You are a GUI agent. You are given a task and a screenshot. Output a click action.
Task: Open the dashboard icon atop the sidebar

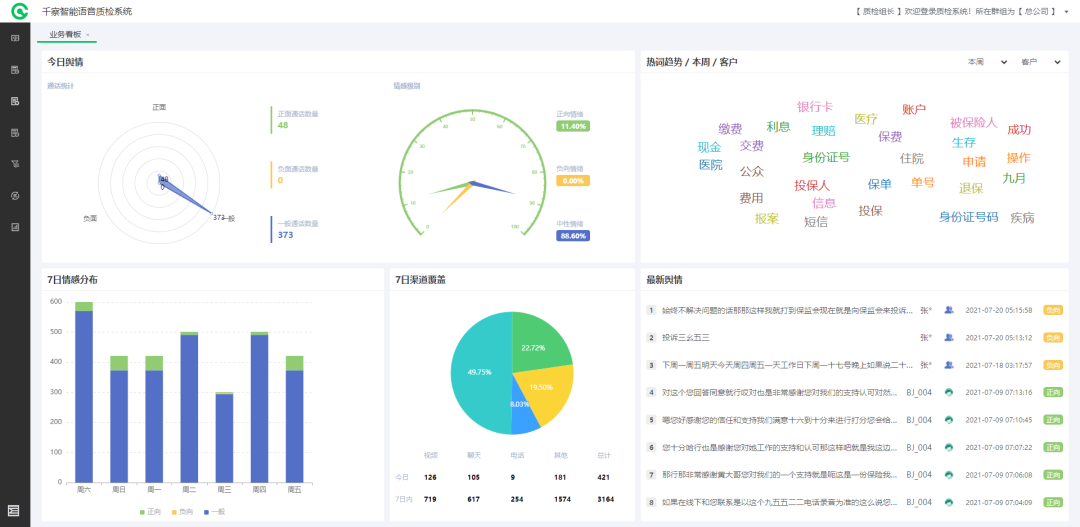(x=14, y=38)
